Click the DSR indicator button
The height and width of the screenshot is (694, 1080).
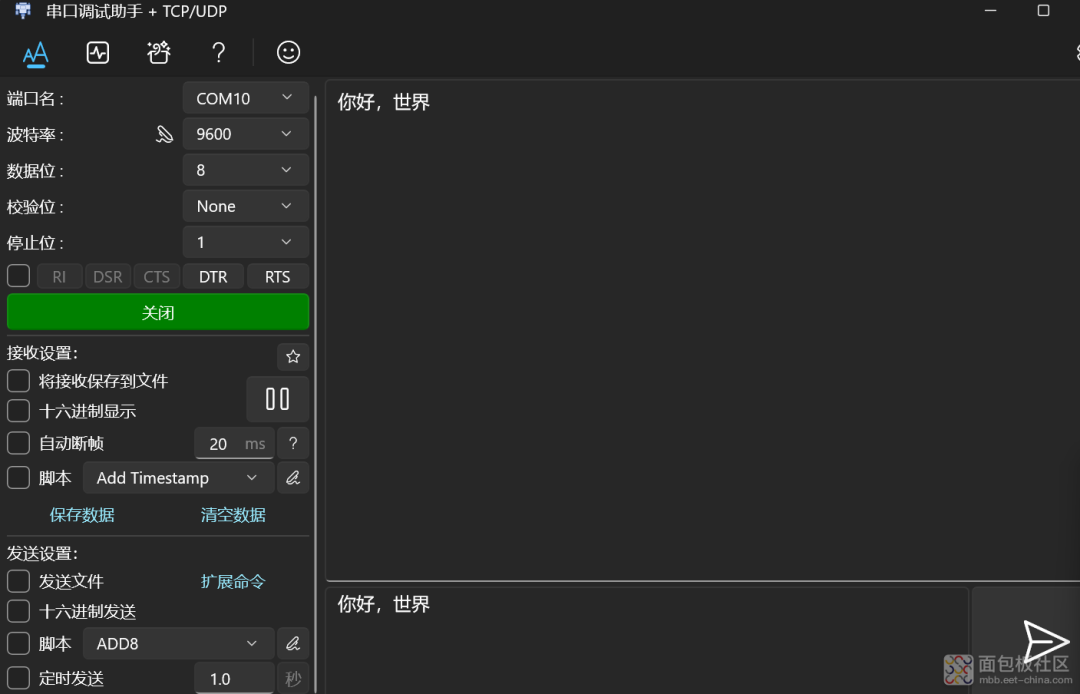coord(107,276)
